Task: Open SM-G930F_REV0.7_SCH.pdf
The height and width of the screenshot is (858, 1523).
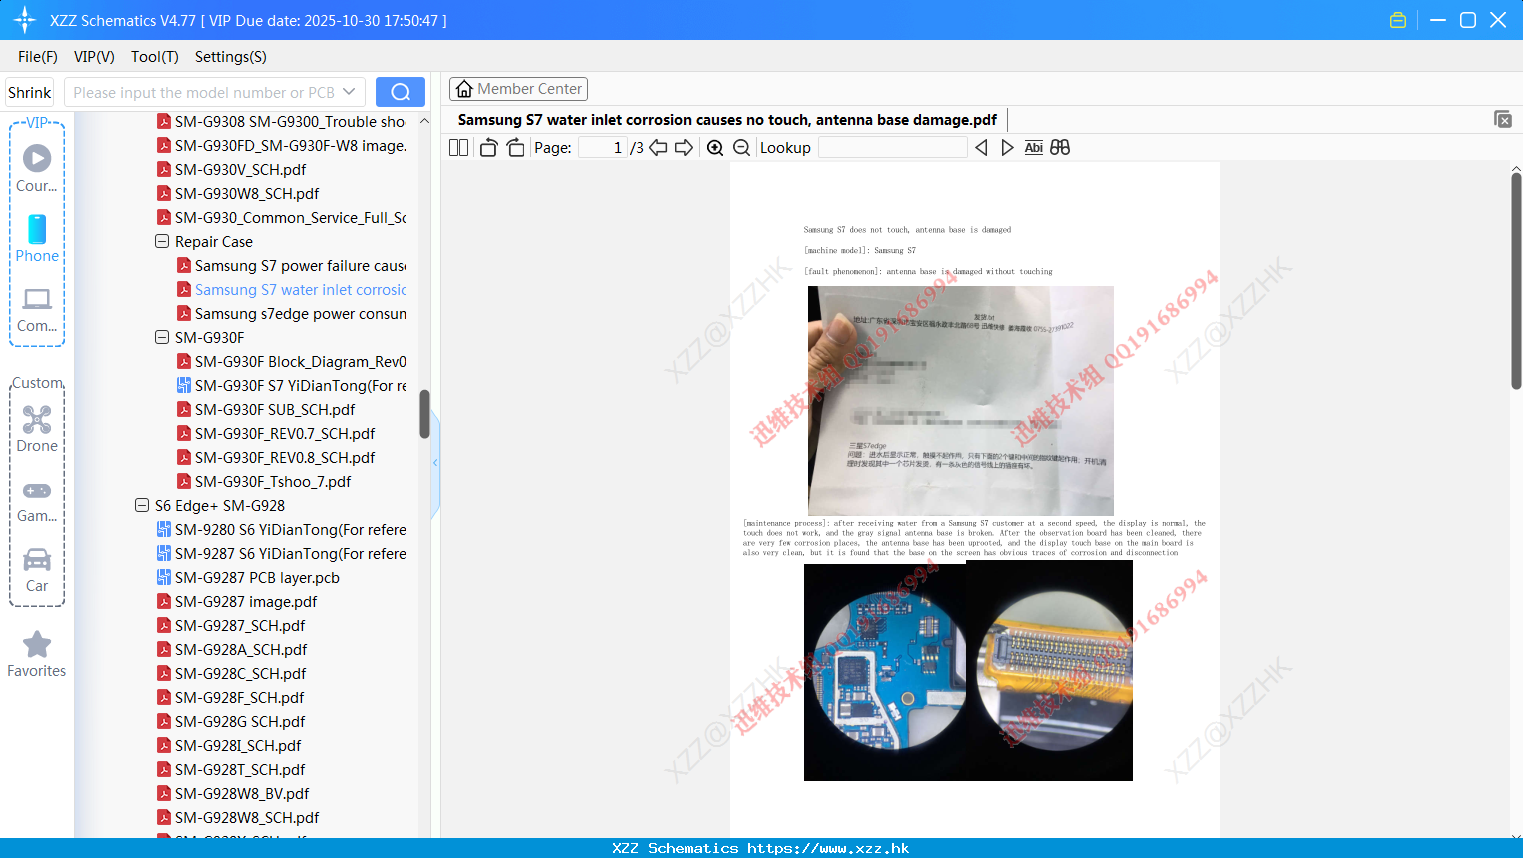Action: (276, 433)
